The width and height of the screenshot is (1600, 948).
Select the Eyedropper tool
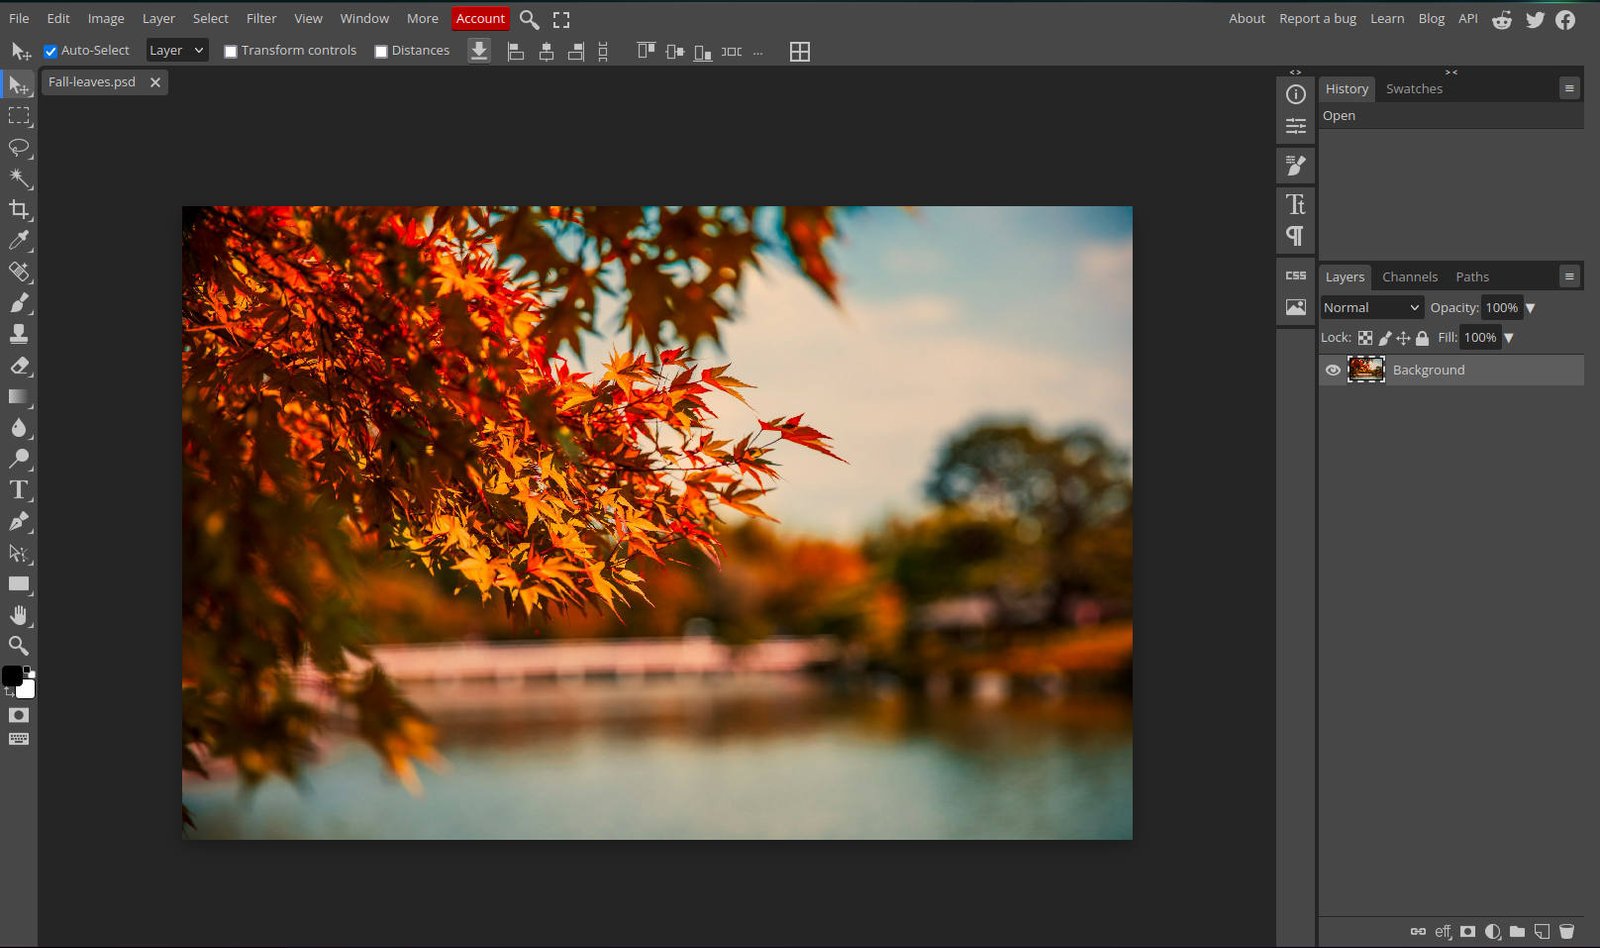click(x=19, y=240)
